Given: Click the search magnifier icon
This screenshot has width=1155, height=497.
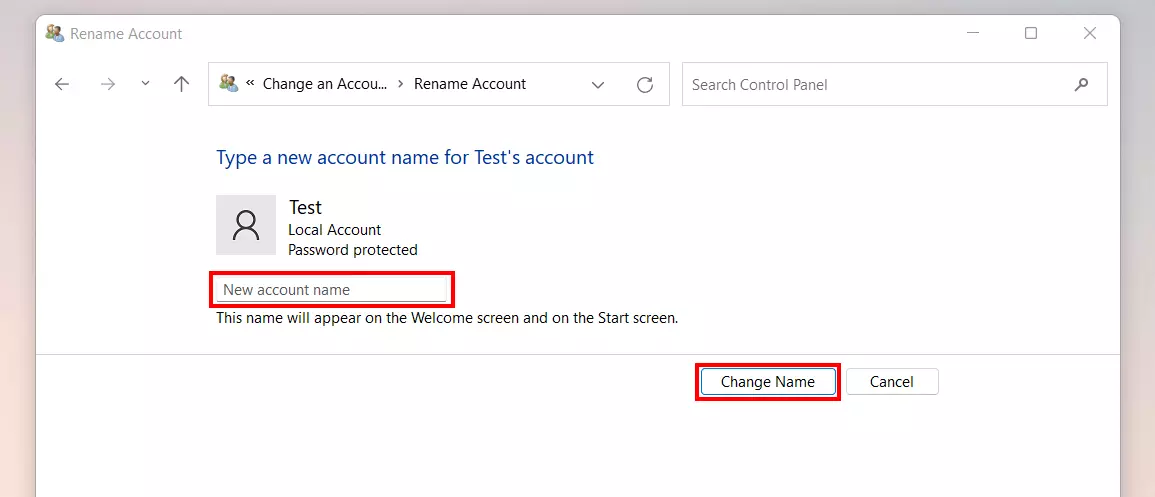Looking at the screenshot, I should point(1081,85).
